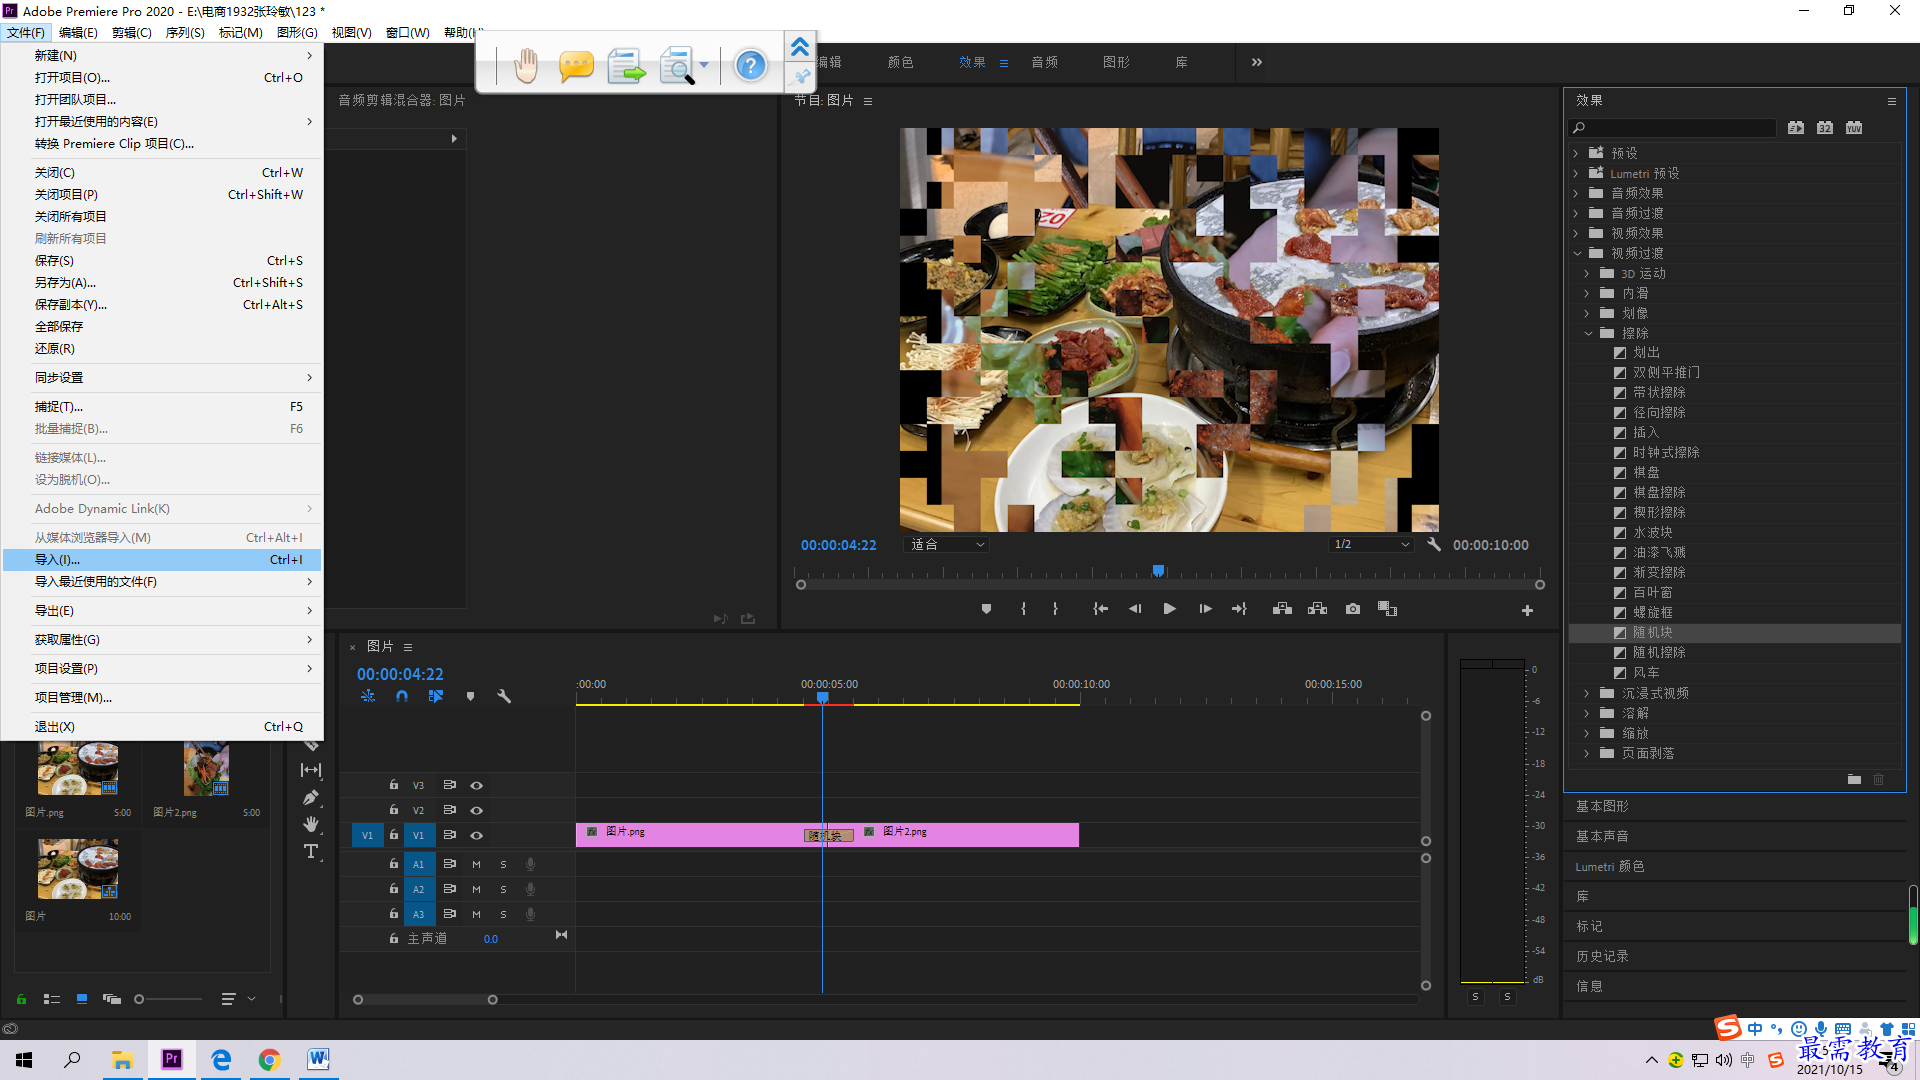Switch to 颜色 workspace tab
This screenshot has width=1920, height=1080.
pos(900,62)
